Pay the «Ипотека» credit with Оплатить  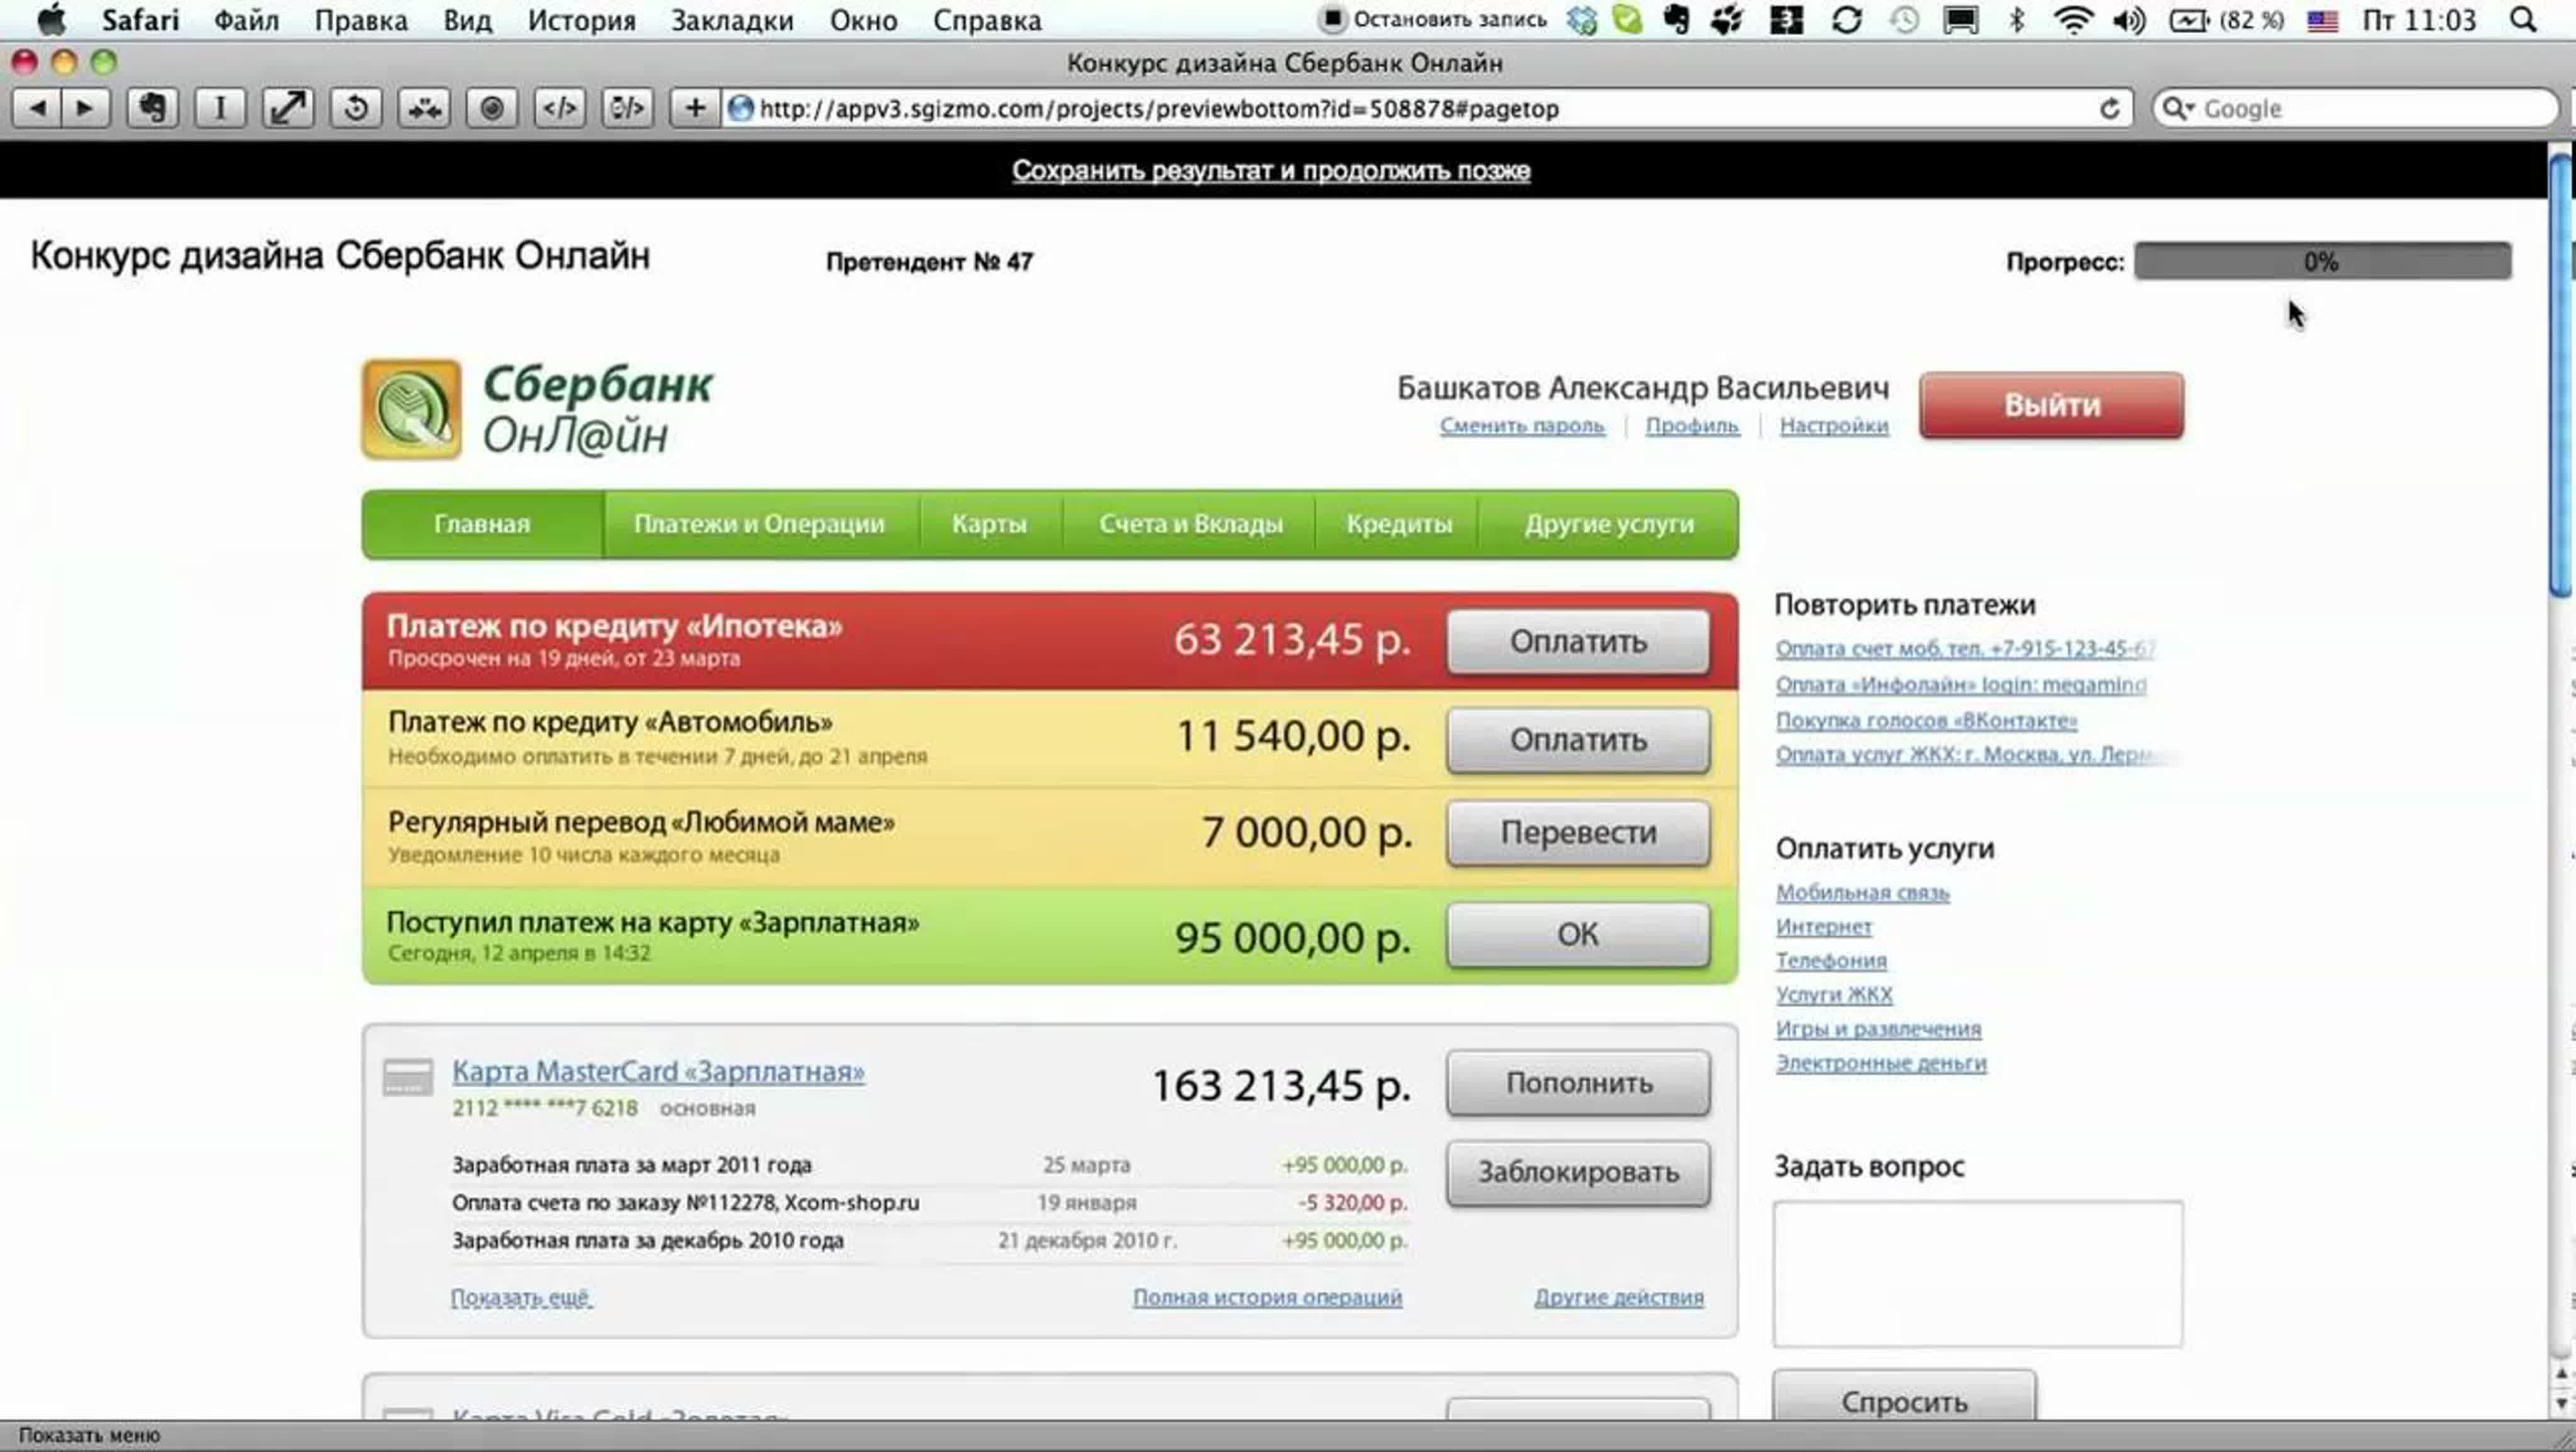(1578, 641)
